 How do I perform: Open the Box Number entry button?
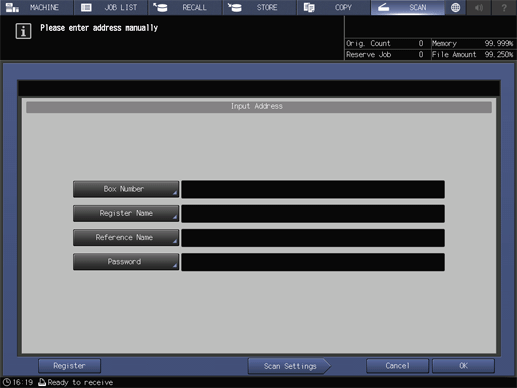click(126, 189)
